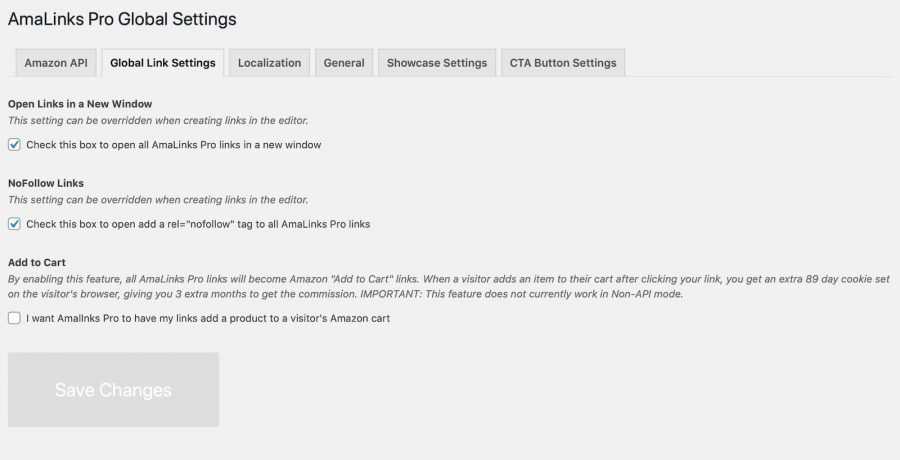Click the 'AmaLinks Pro Global Settings' page title
Image resolution: width=900 pixels, height=460 pixels.
(122, 19)
